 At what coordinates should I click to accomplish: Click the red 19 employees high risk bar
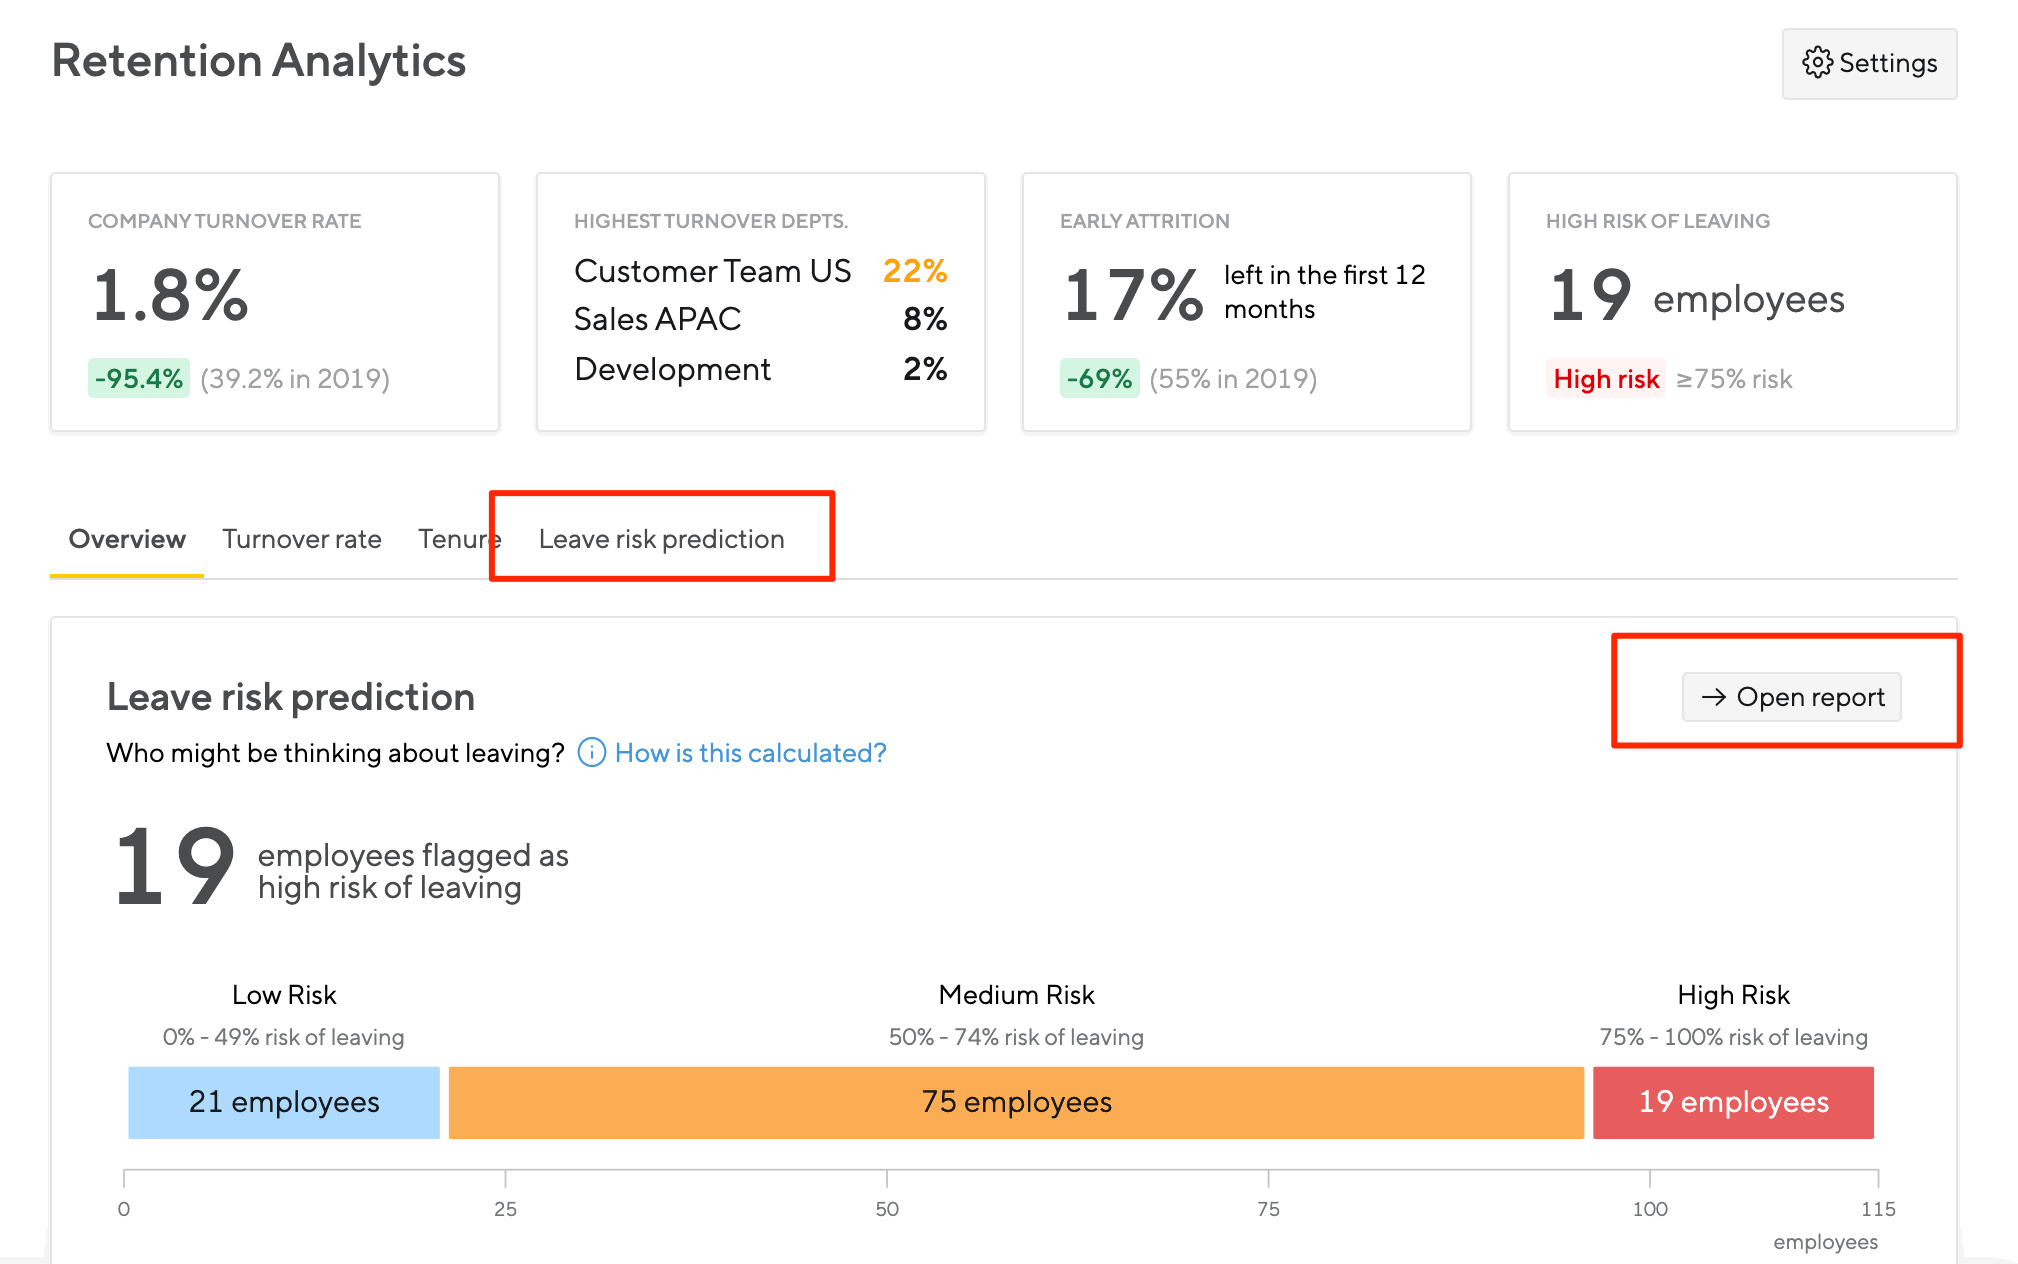(1733, 1102)
